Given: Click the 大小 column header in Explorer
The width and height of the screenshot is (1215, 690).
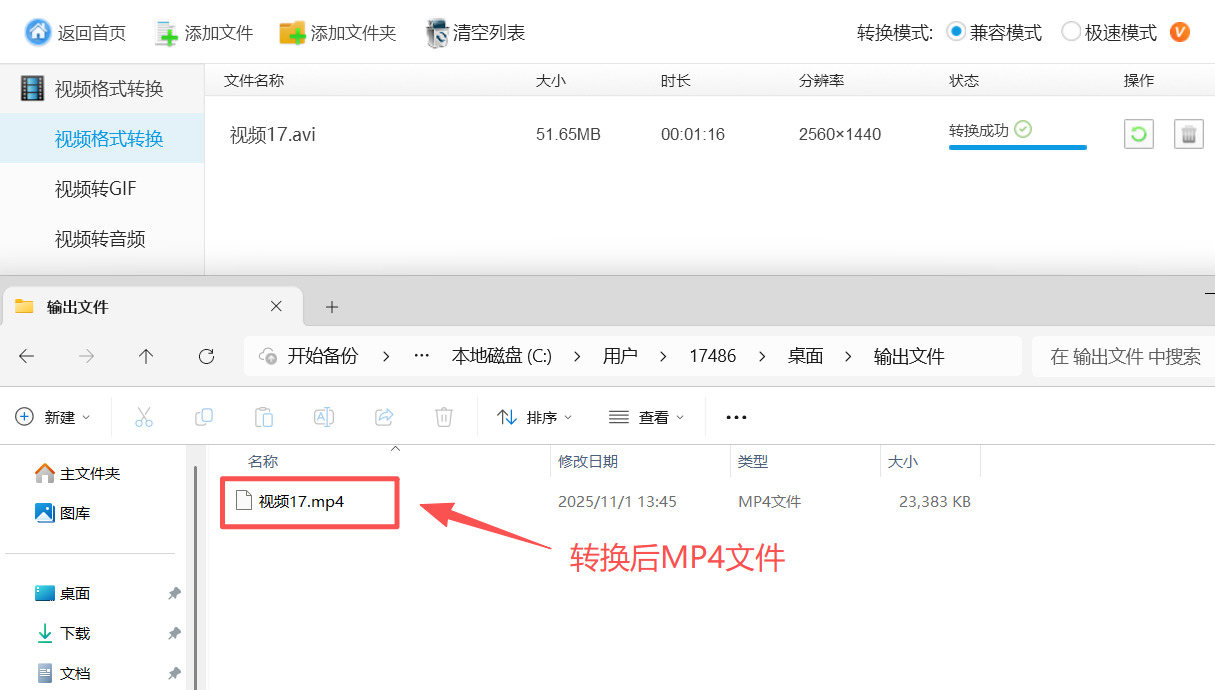Looking at the screenshot, I should (903, 461).
